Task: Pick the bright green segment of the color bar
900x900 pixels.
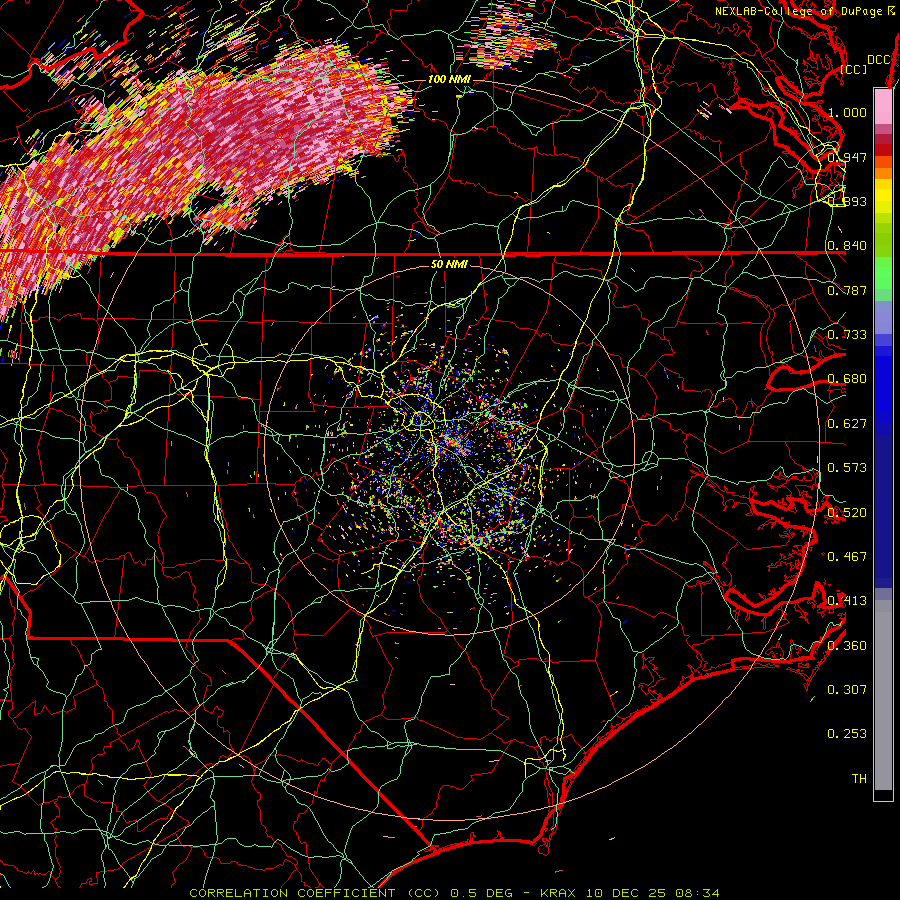Action: pyautogui.click(x=883, y=274)
